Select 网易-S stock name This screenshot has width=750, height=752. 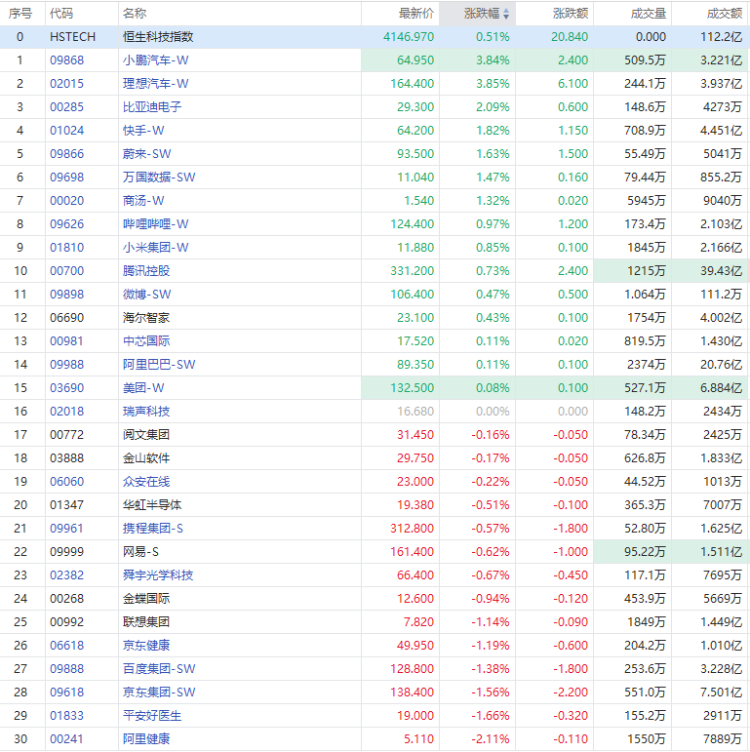141,552
